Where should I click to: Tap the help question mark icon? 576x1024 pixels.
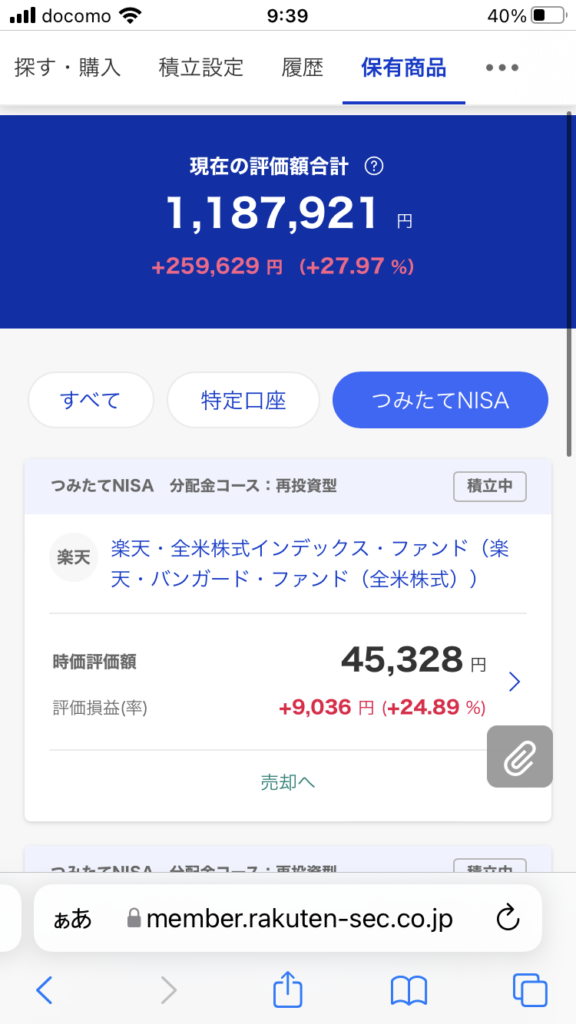point(374,167)
